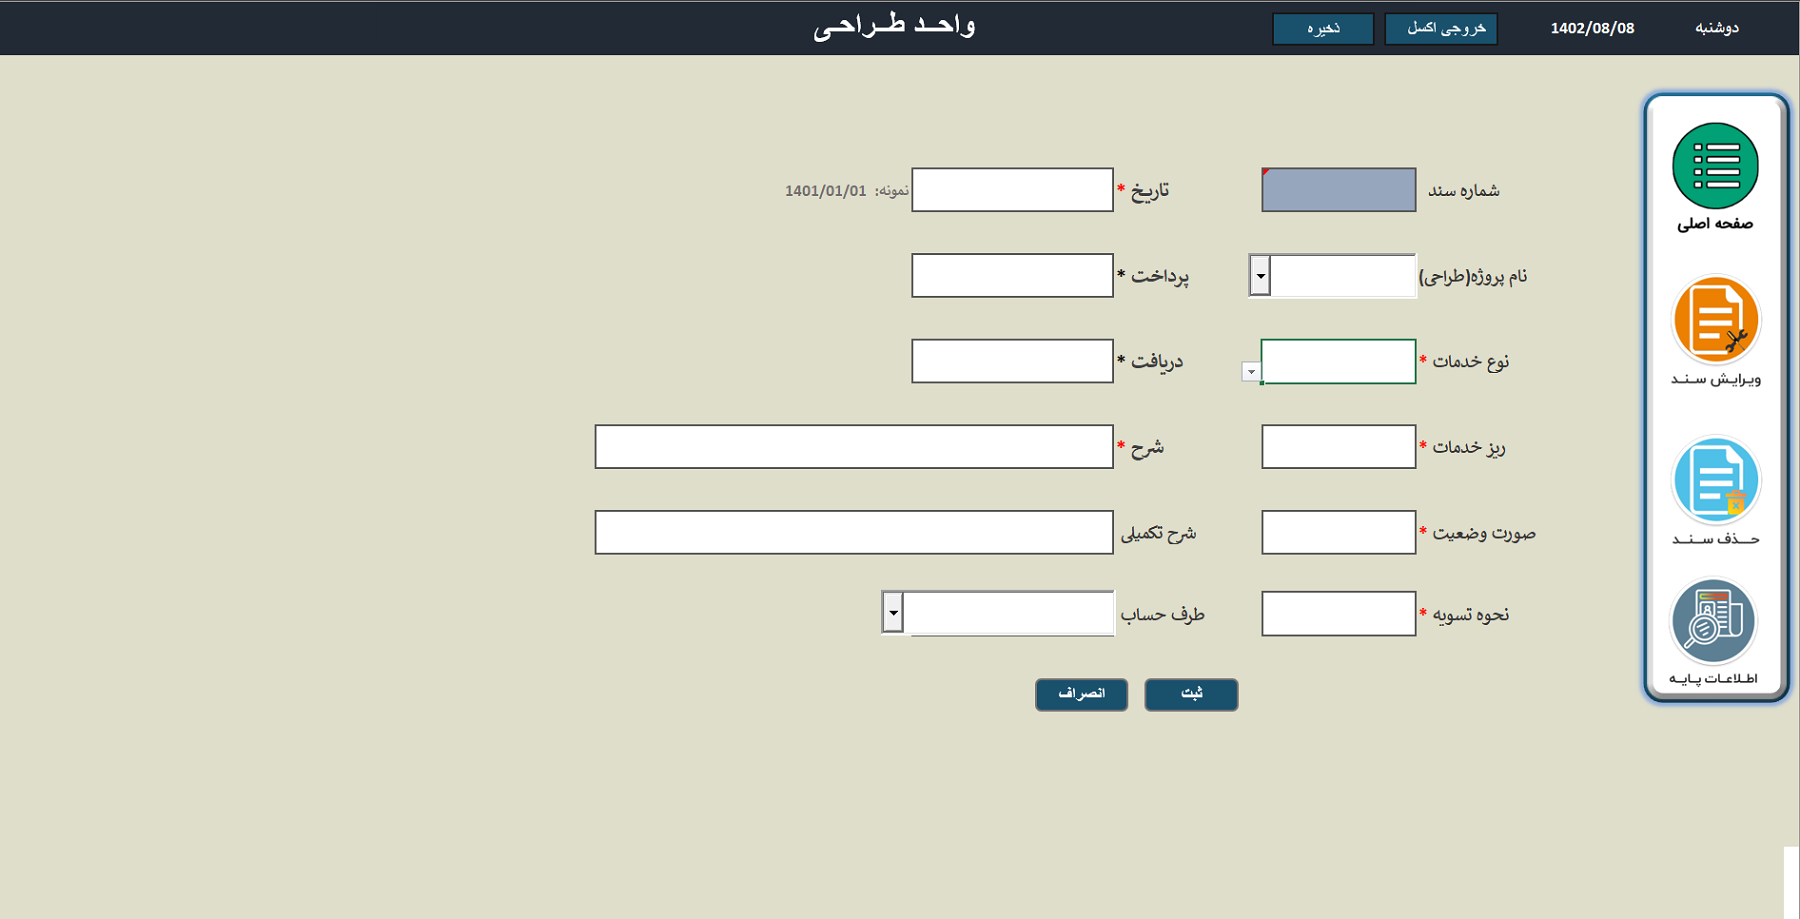Click the انصراف (cancel) button
This screenshot has width=1800, height=919.
[x=1081, y=694]
